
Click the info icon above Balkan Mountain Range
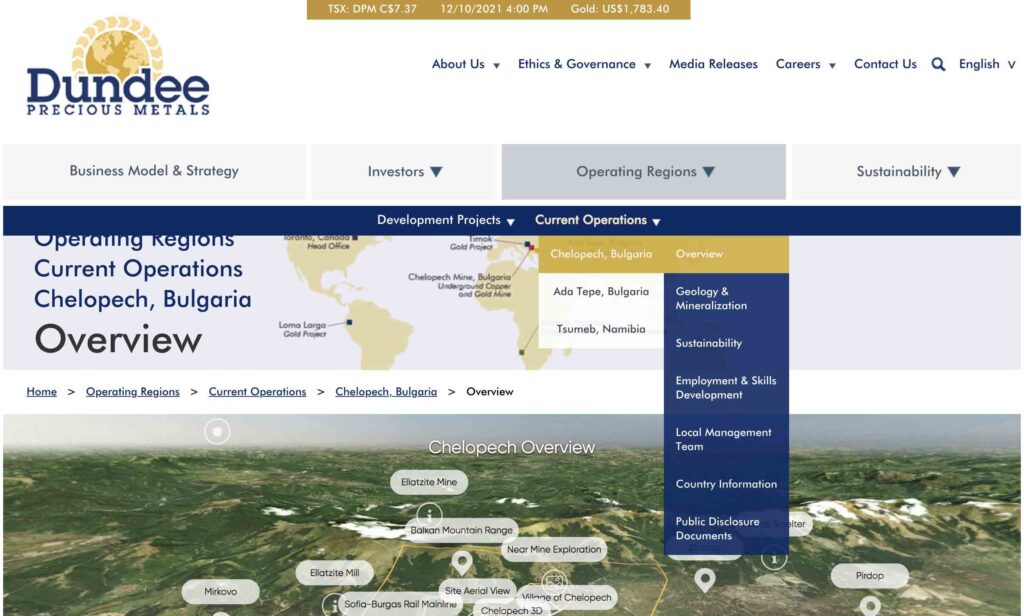click(x=429, y=514)
